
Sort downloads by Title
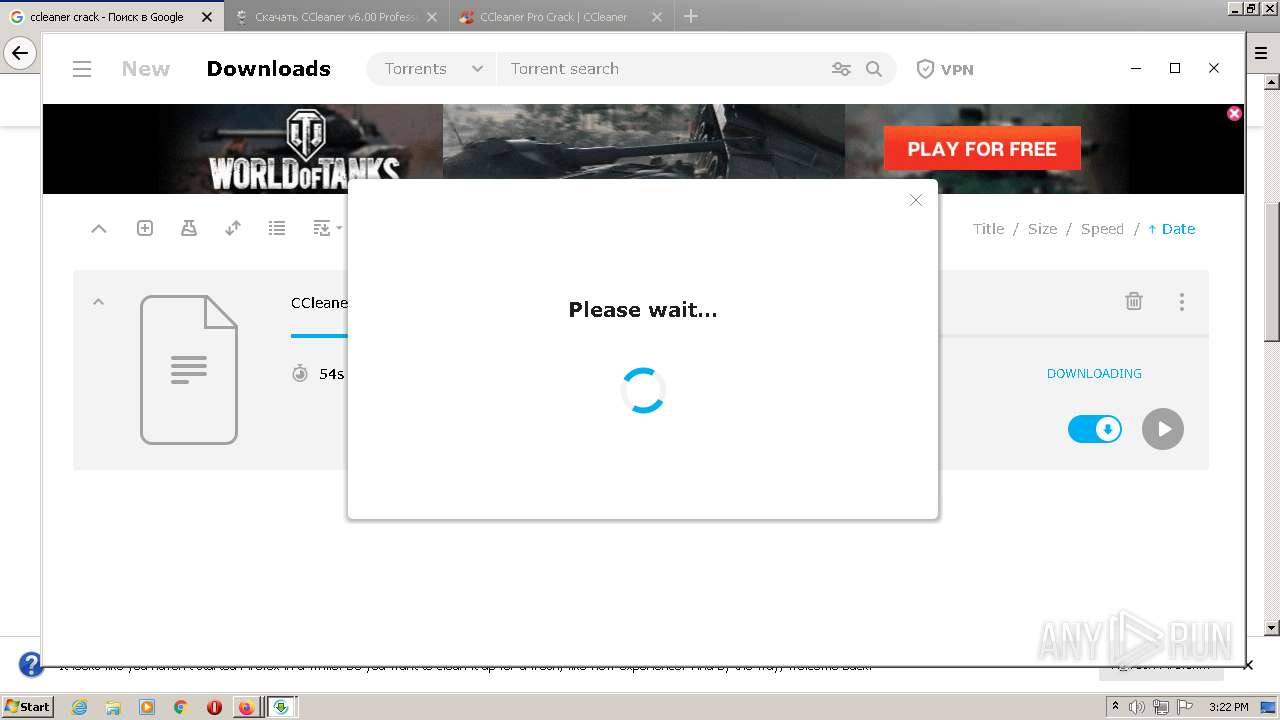point(988,229)
